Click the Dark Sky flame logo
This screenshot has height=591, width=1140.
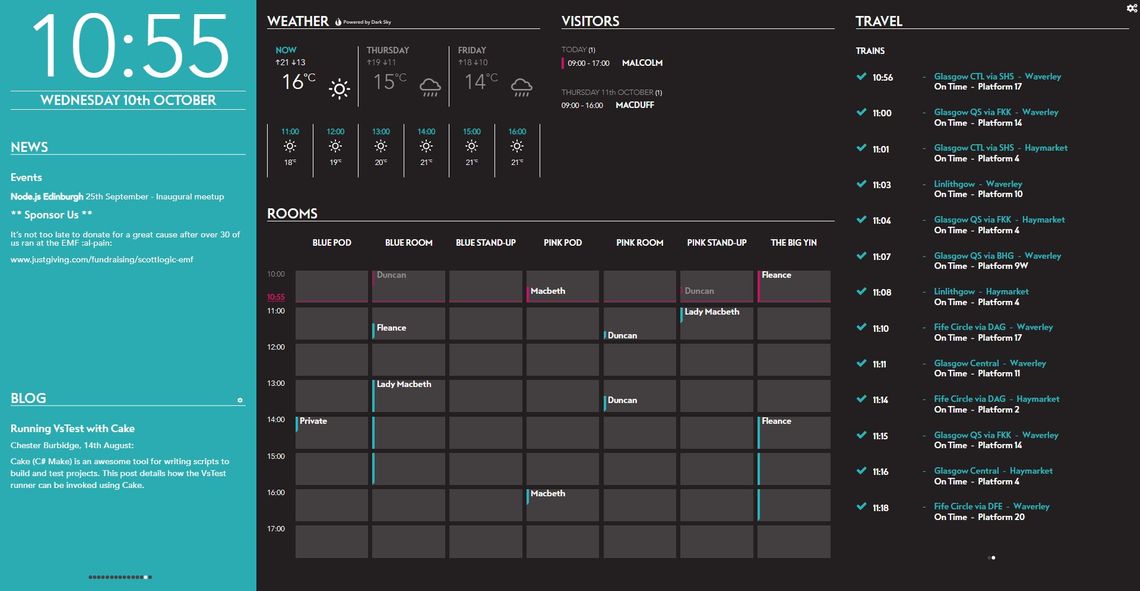[338, 22]
